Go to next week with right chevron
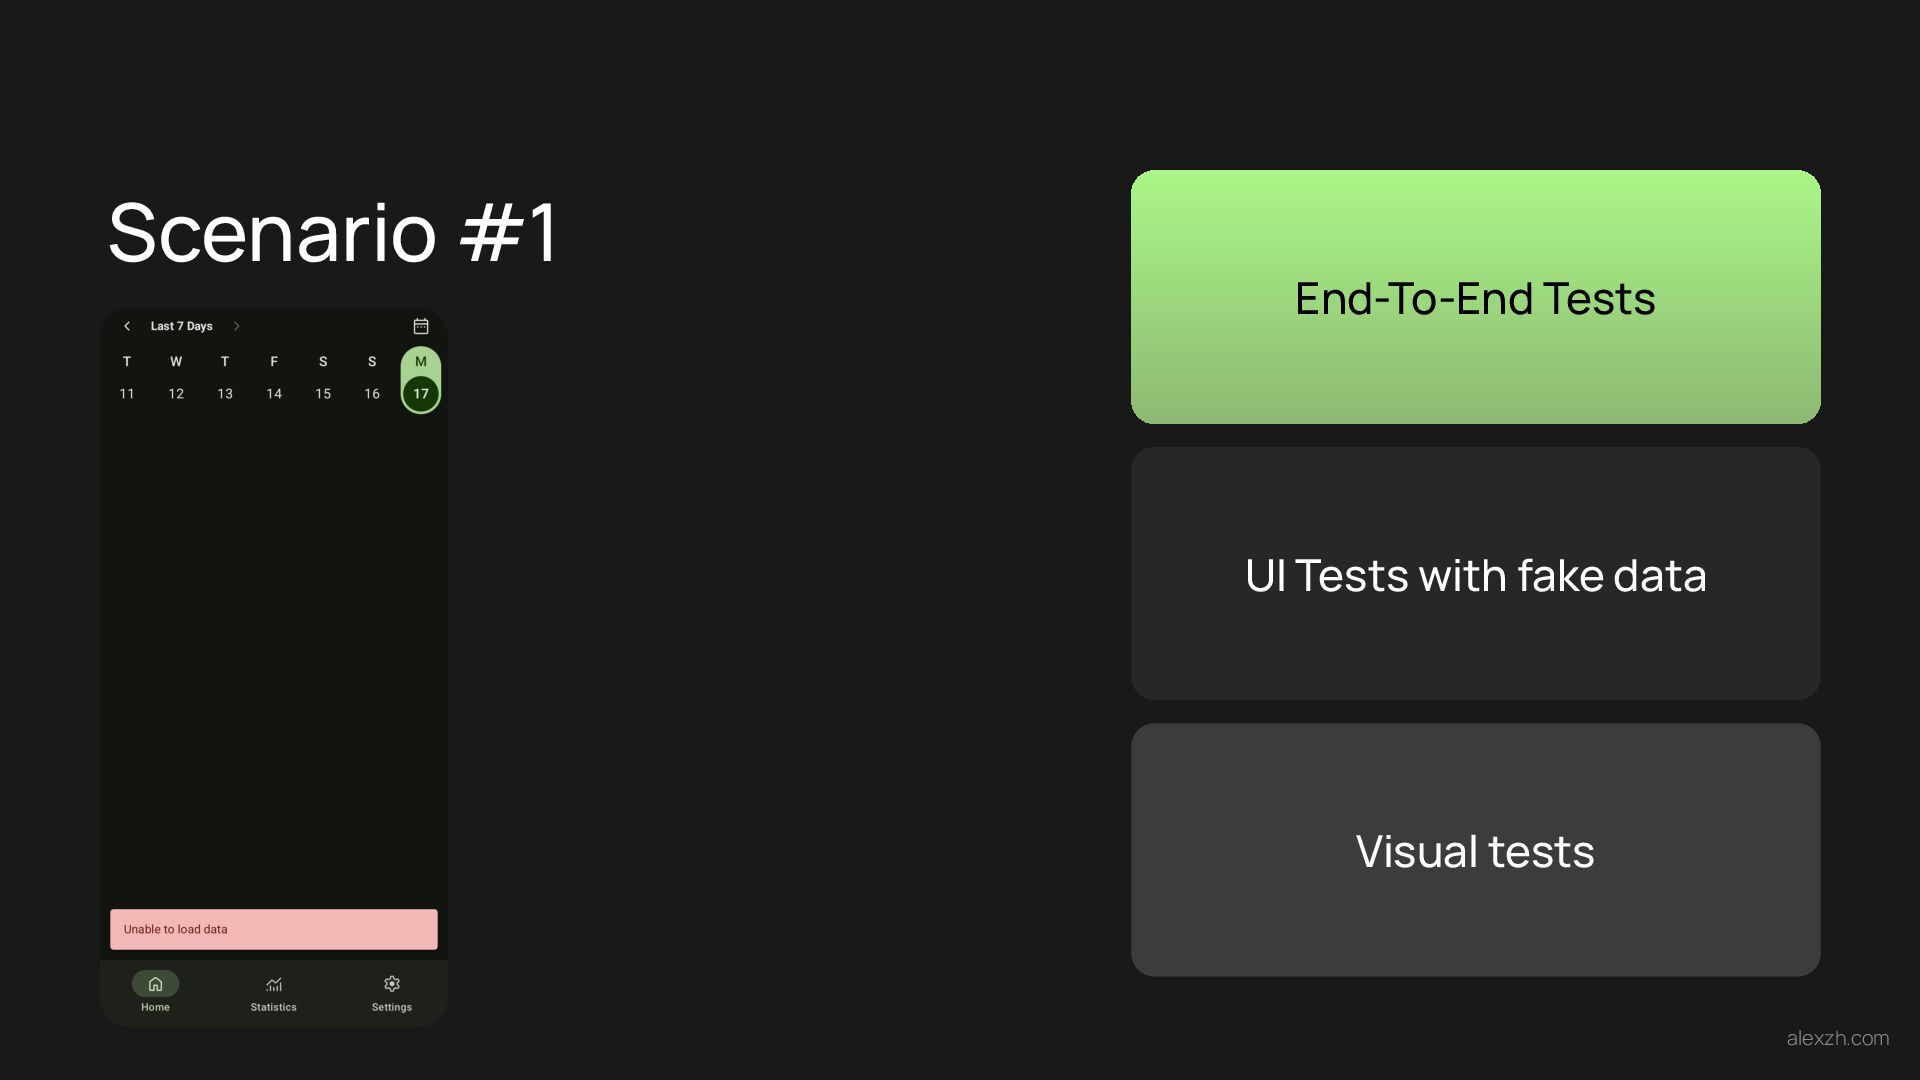Image resolution: width=1920 pixels, height=1080 pixels. click(x=236, y=326)
